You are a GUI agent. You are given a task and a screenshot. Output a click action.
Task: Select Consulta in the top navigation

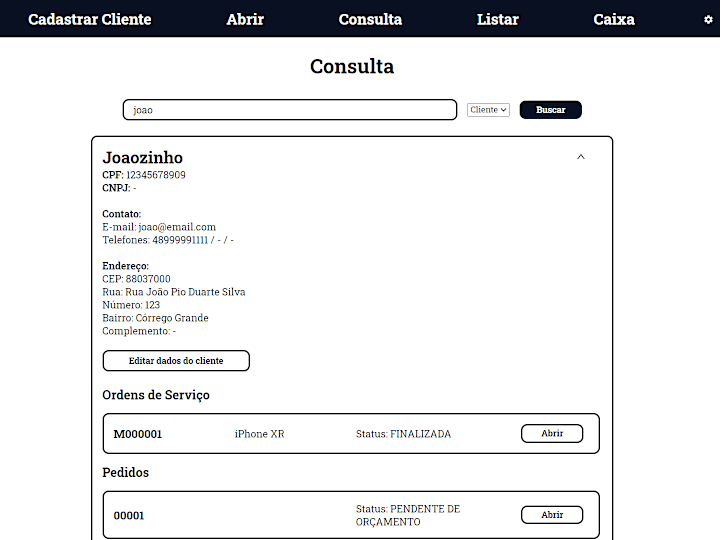pyautogui.click(x=370, y=19)
